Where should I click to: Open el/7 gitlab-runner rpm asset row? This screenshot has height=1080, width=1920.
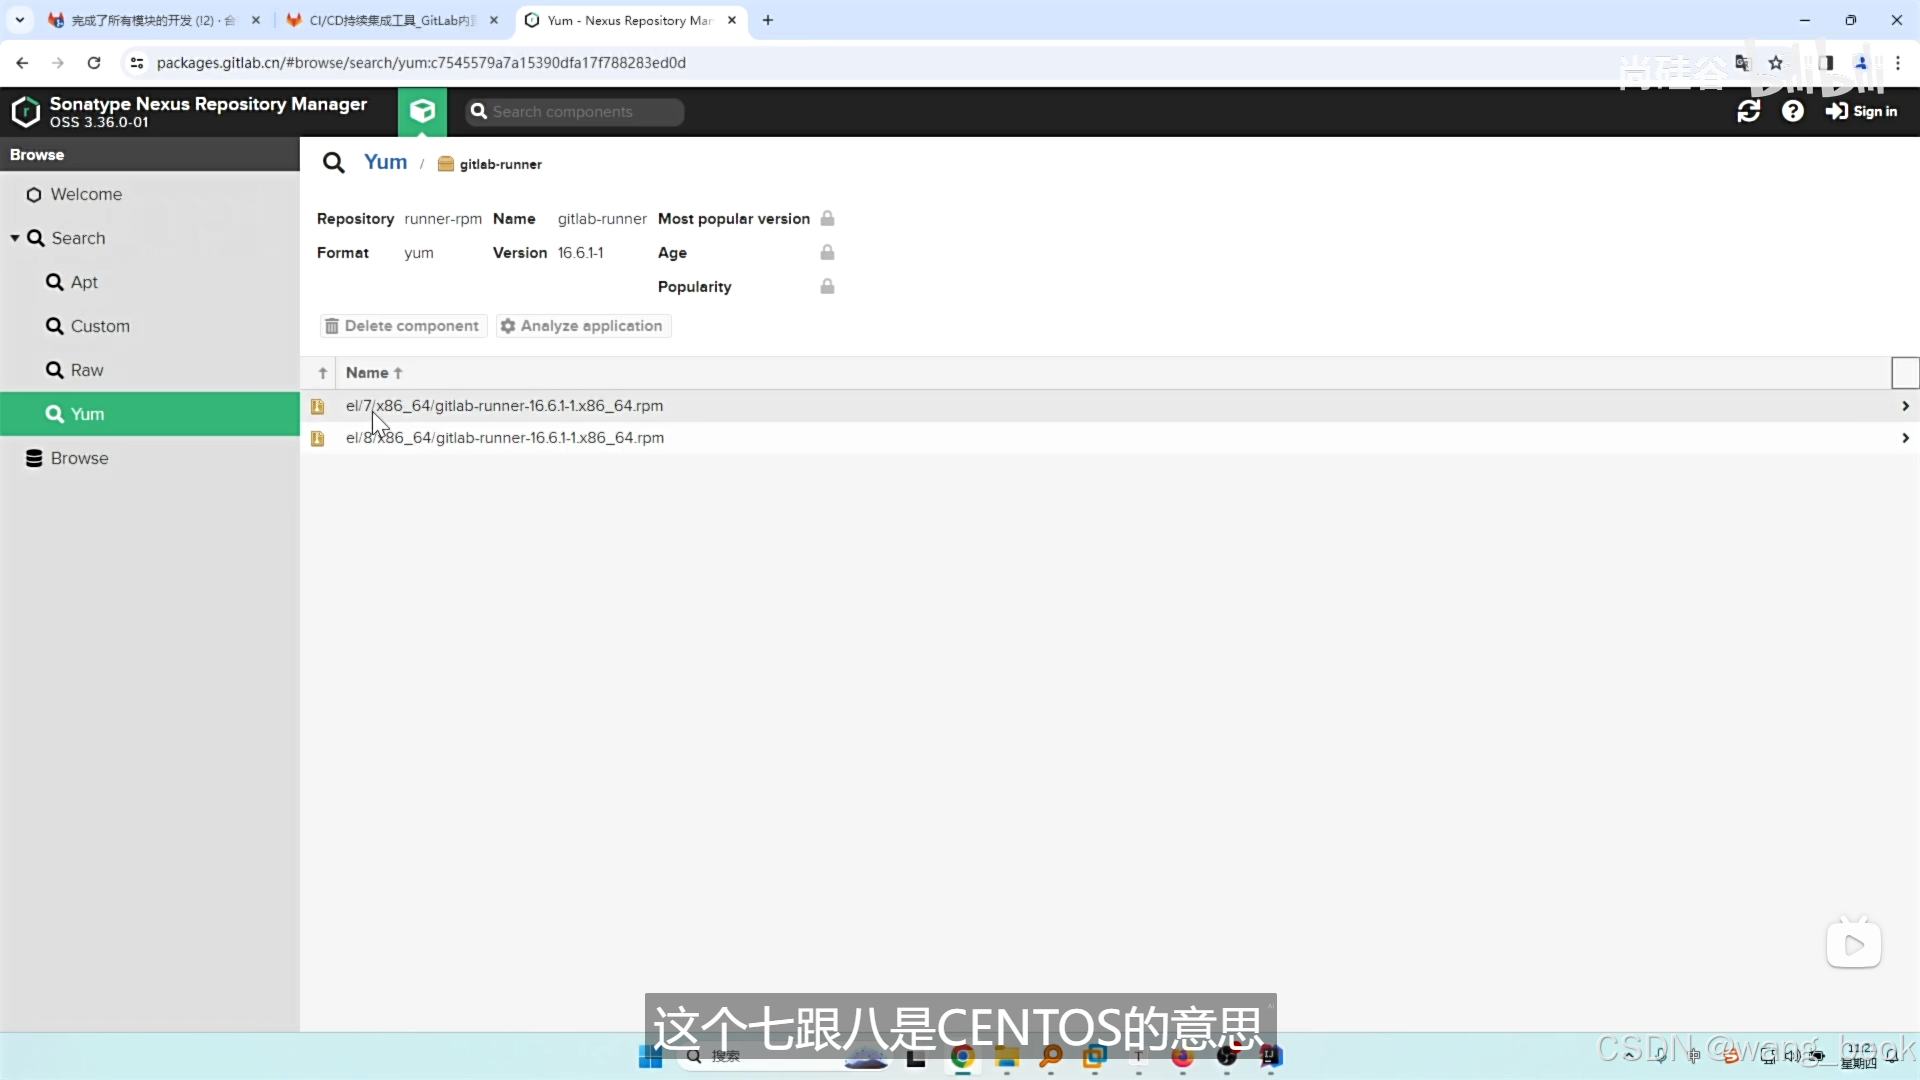pyautogui.click(x=1110, y=406)
